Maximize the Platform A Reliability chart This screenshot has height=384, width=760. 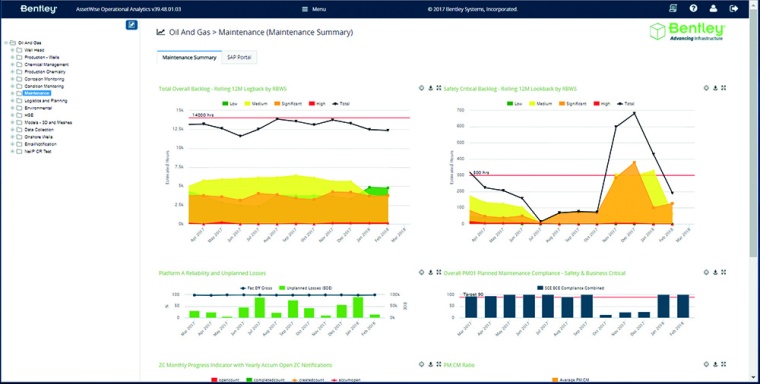(x=439, y=273)
